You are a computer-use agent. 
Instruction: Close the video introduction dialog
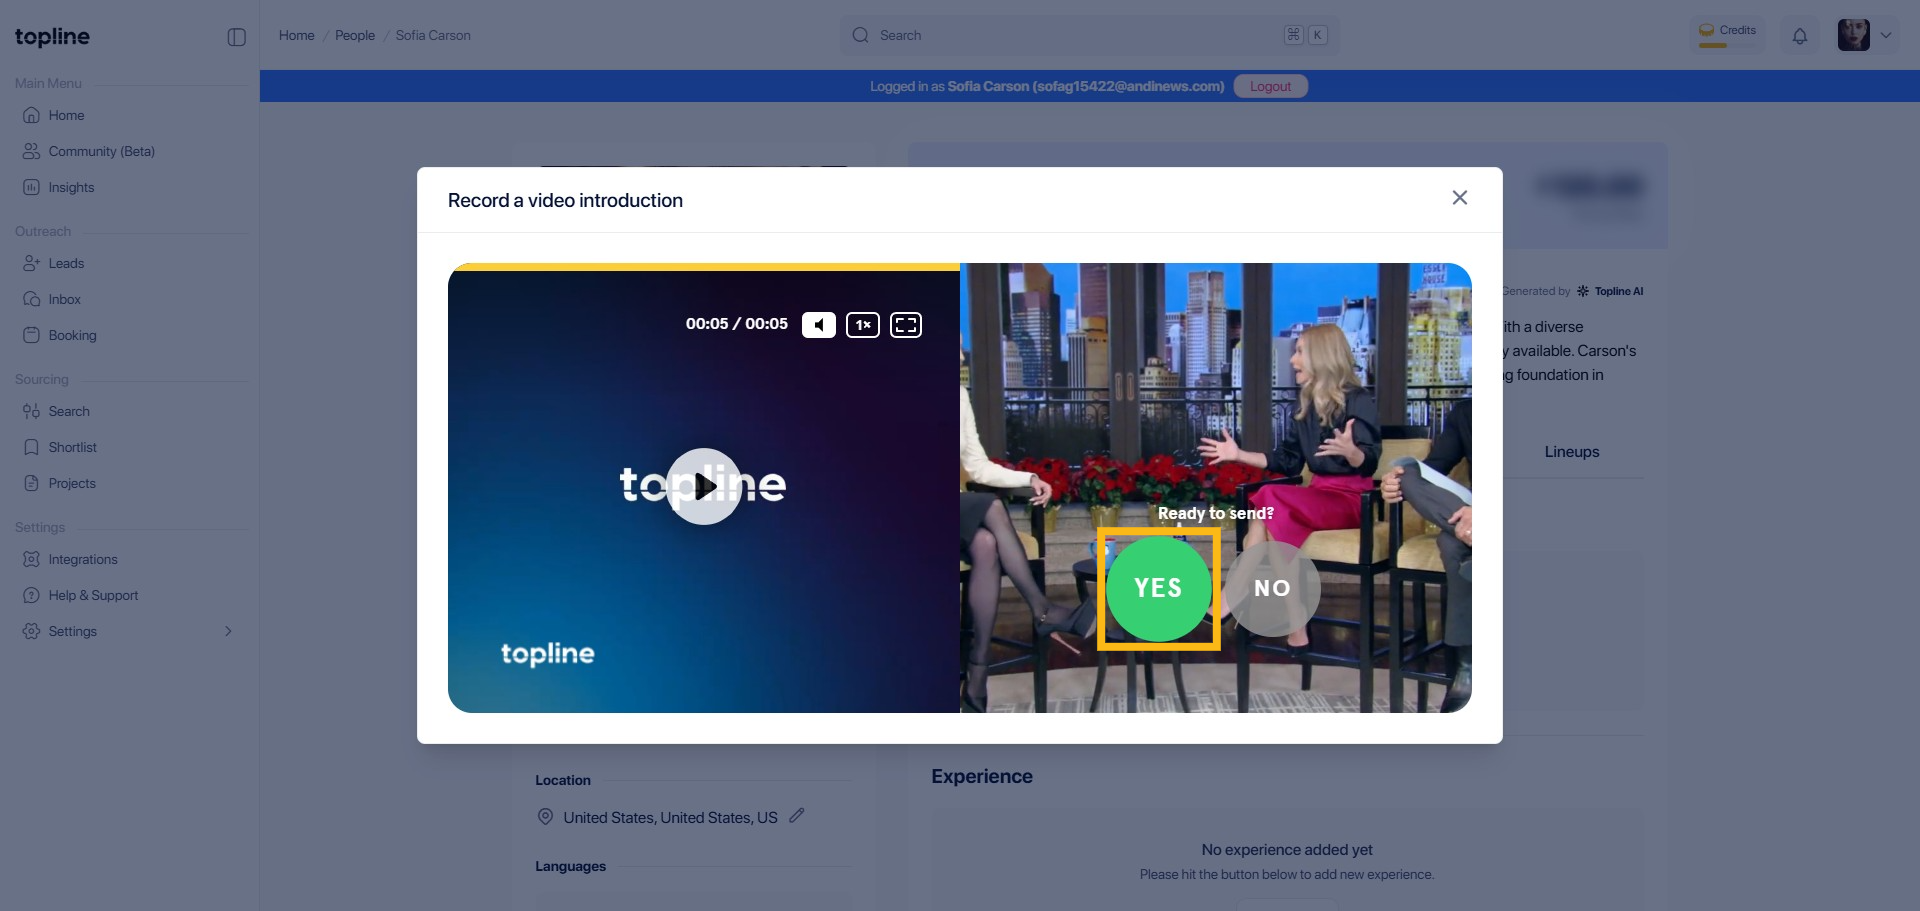[x=1459, y=198]
